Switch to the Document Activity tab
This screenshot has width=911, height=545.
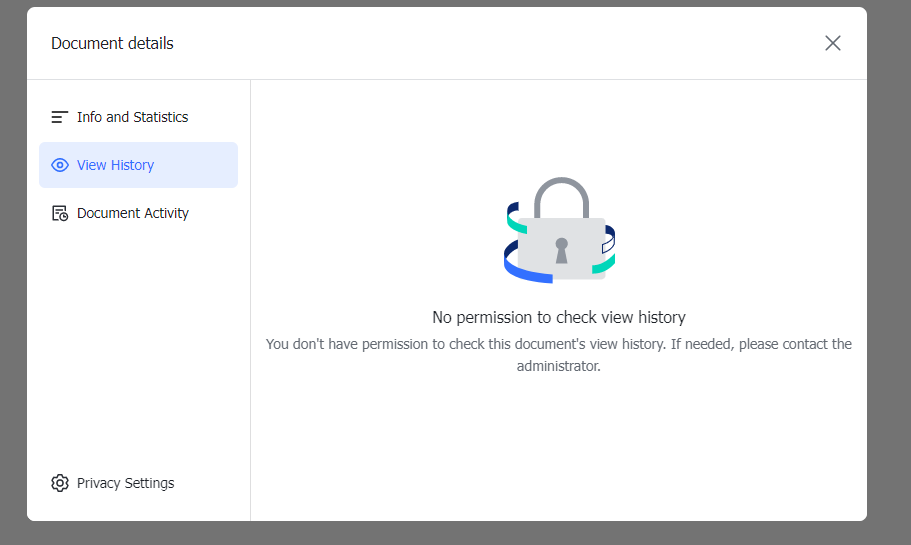132,213
